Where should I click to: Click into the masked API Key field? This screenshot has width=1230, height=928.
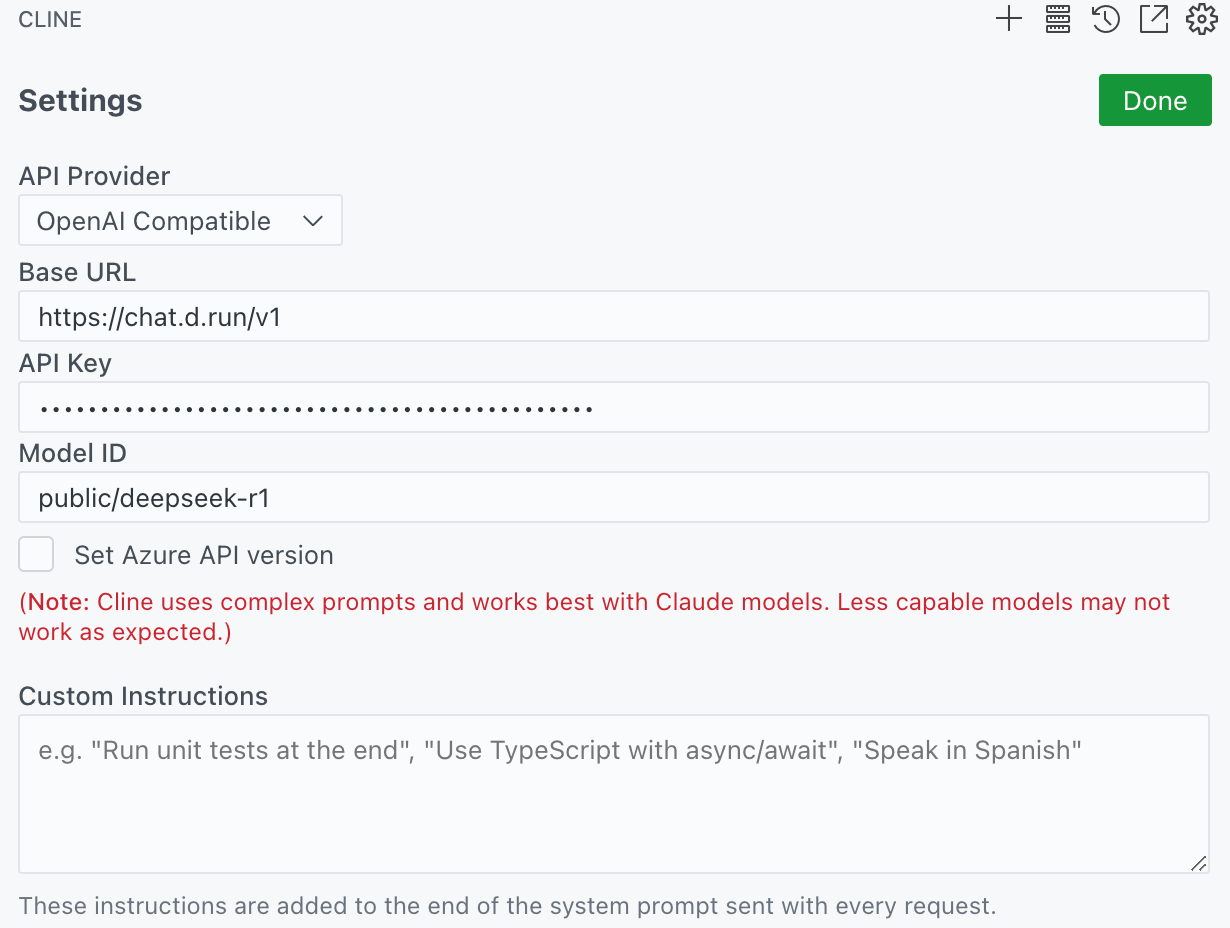pos(613,408)
